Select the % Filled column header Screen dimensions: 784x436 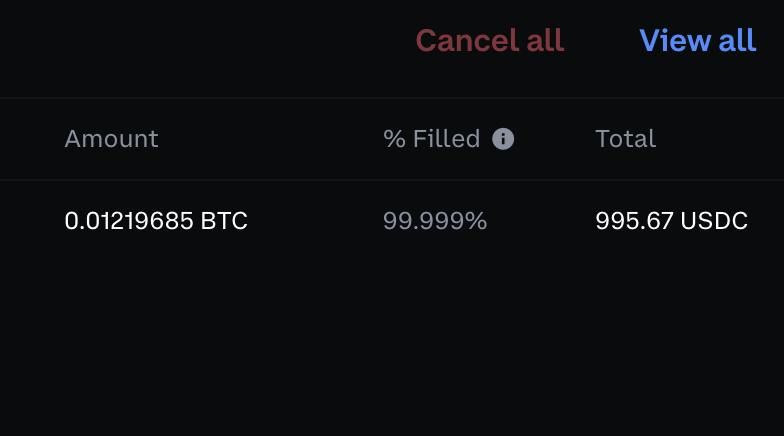[432, 139]
